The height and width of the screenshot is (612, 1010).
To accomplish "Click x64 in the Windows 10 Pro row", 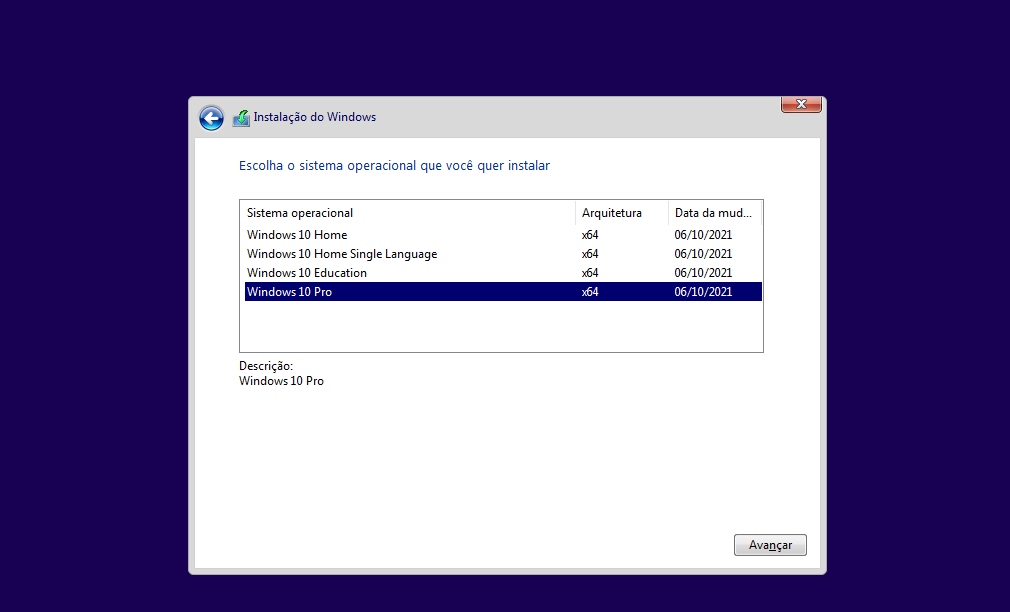I will (x=590, y=291).
